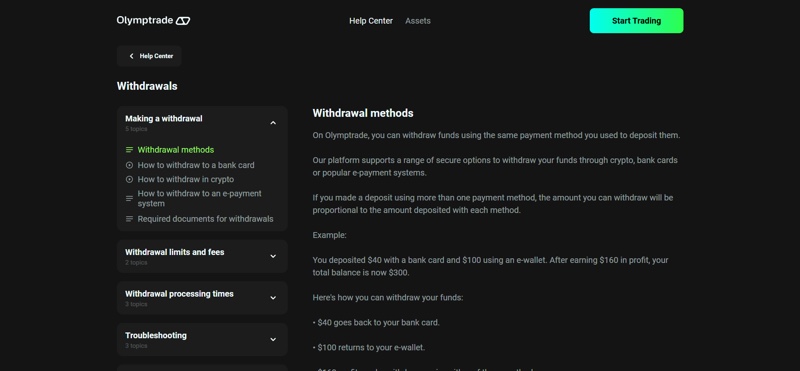The width and height of the screenshot is (800, 371).
Task: Click the $100 returns to your e-wallet line
Action: click(369, 348)
